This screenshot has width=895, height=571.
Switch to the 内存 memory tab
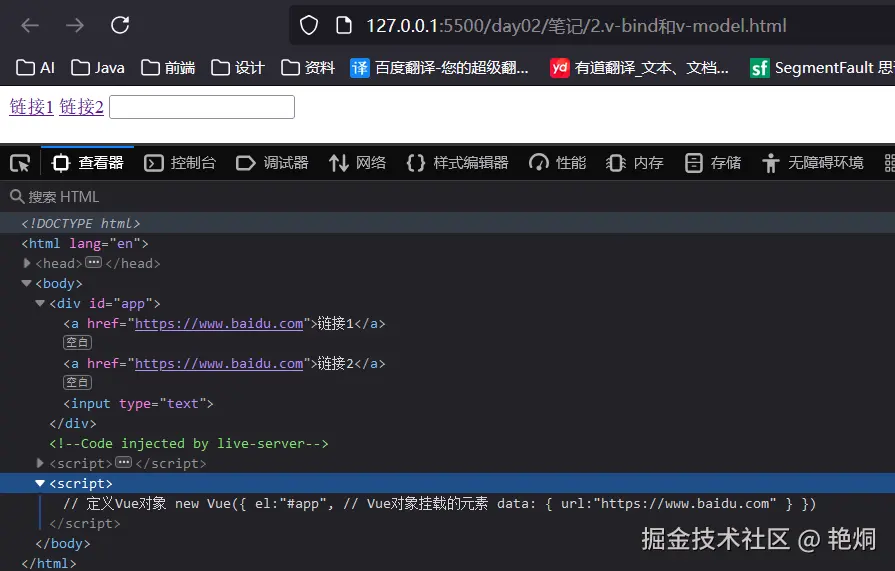(635, 163)
